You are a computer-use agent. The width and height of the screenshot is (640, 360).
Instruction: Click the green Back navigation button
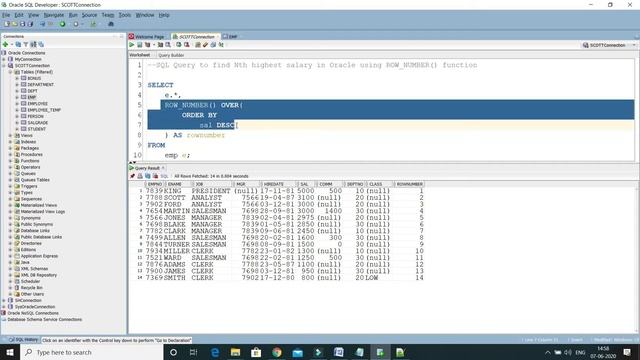(62, 24)
